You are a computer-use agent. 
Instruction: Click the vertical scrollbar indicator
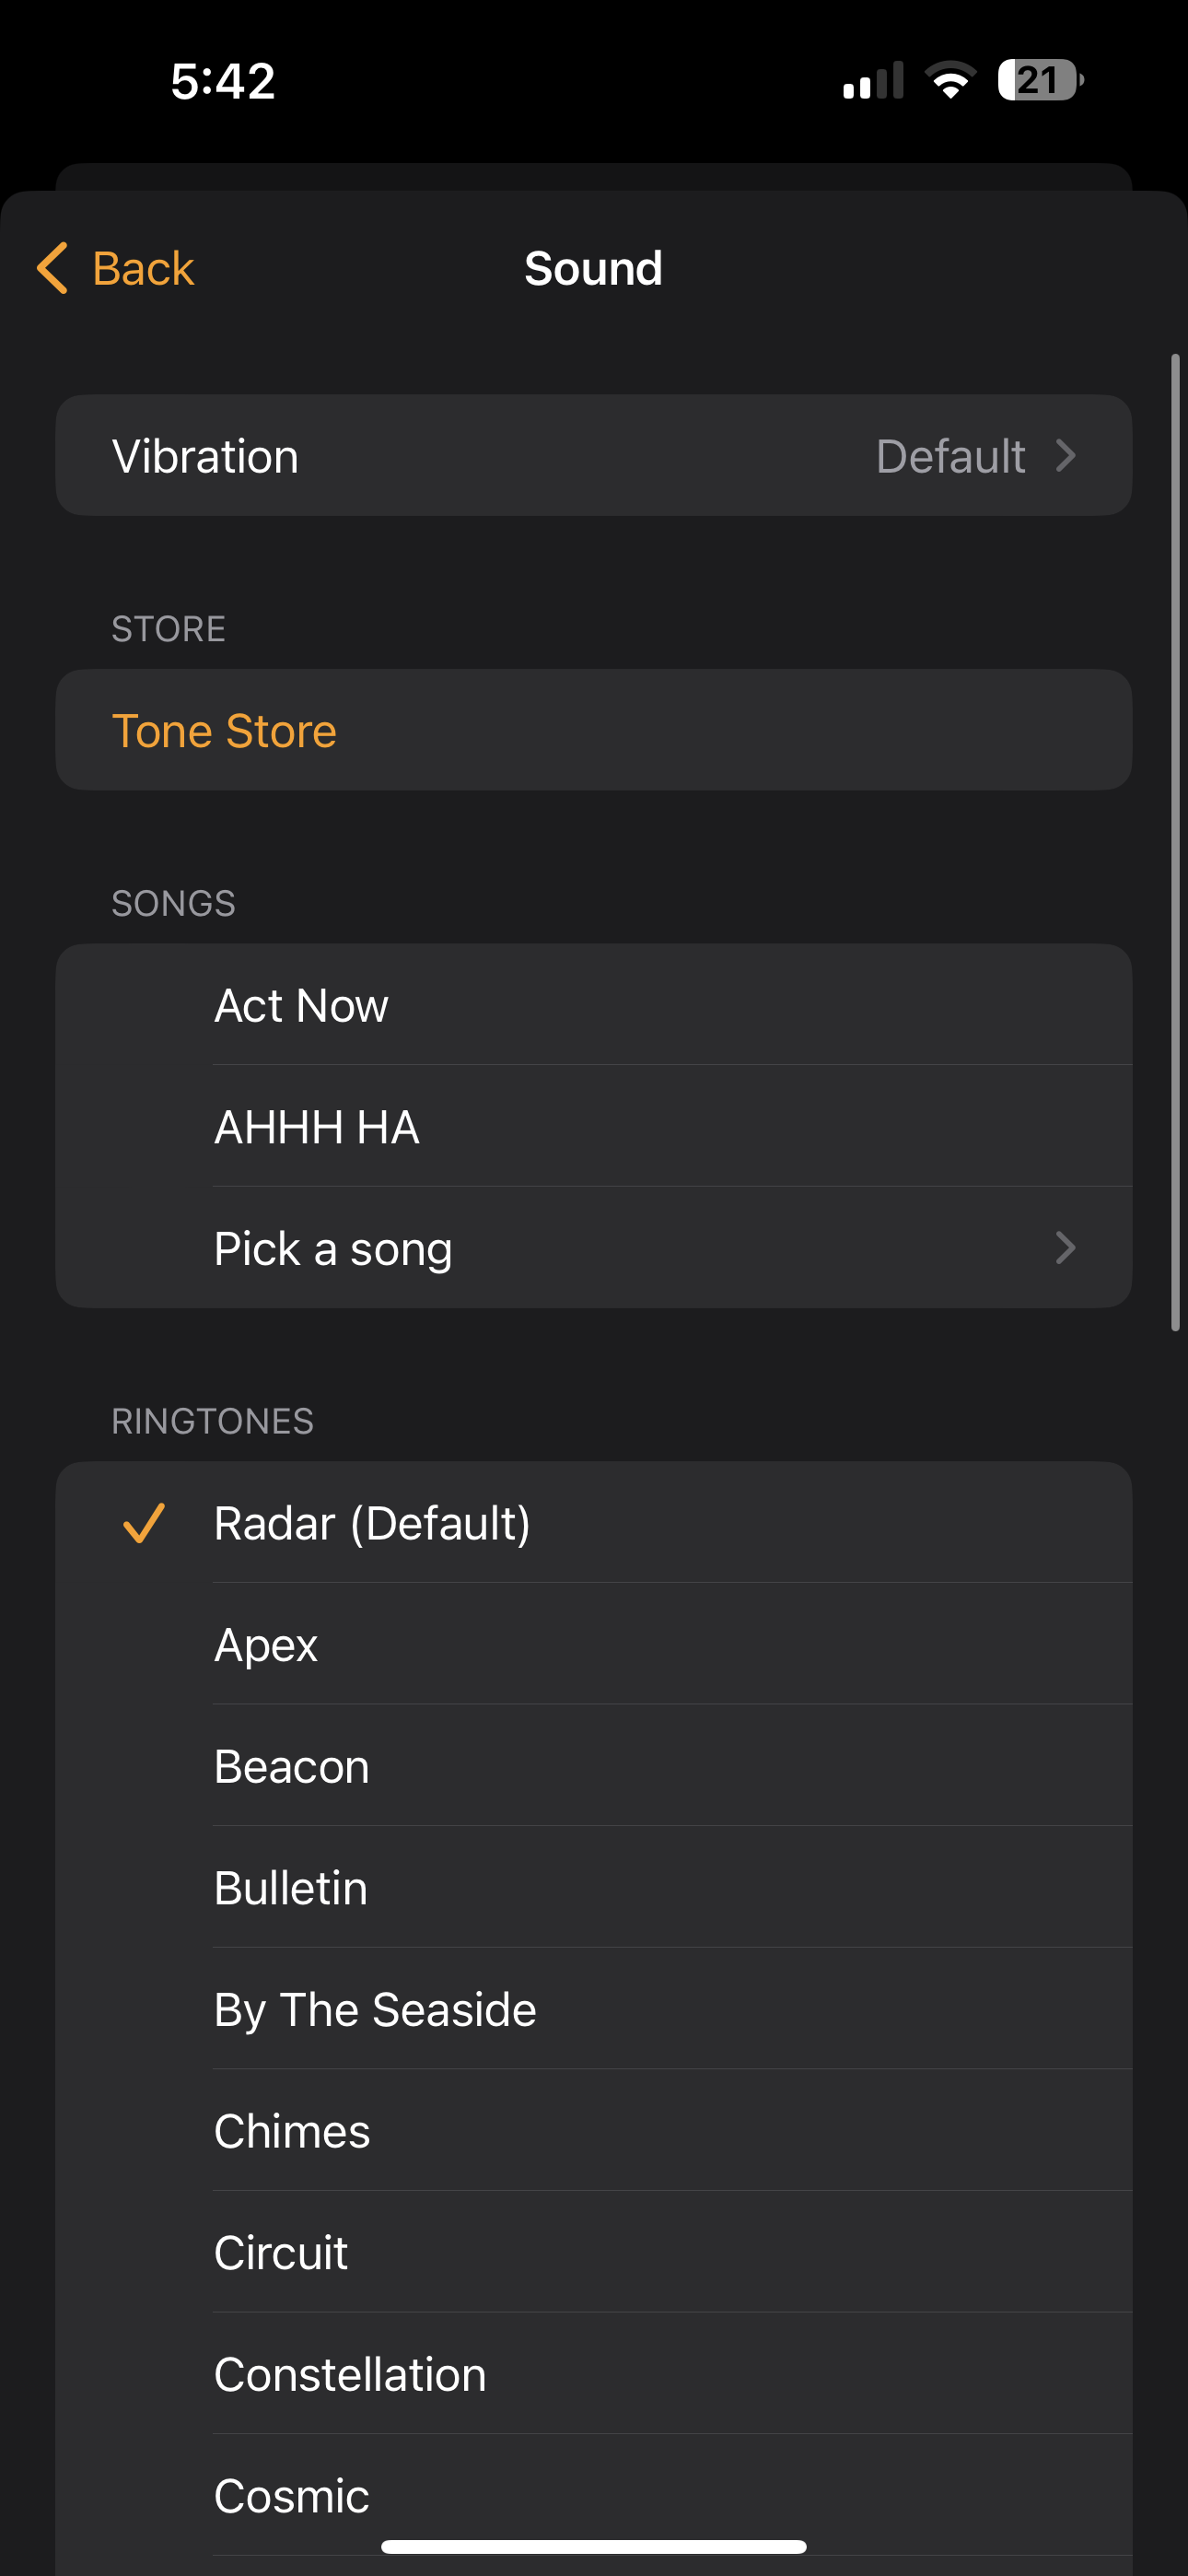coord(1176,840)
